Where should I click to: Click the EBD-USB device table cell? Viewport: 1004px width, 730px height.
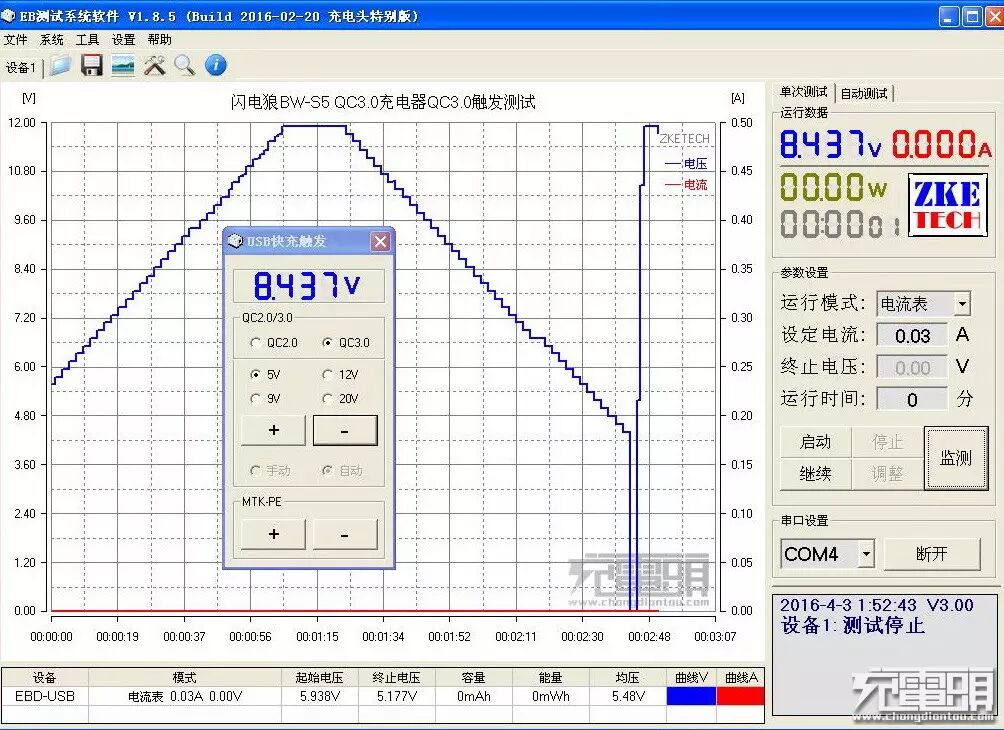(x=45, y=696)
